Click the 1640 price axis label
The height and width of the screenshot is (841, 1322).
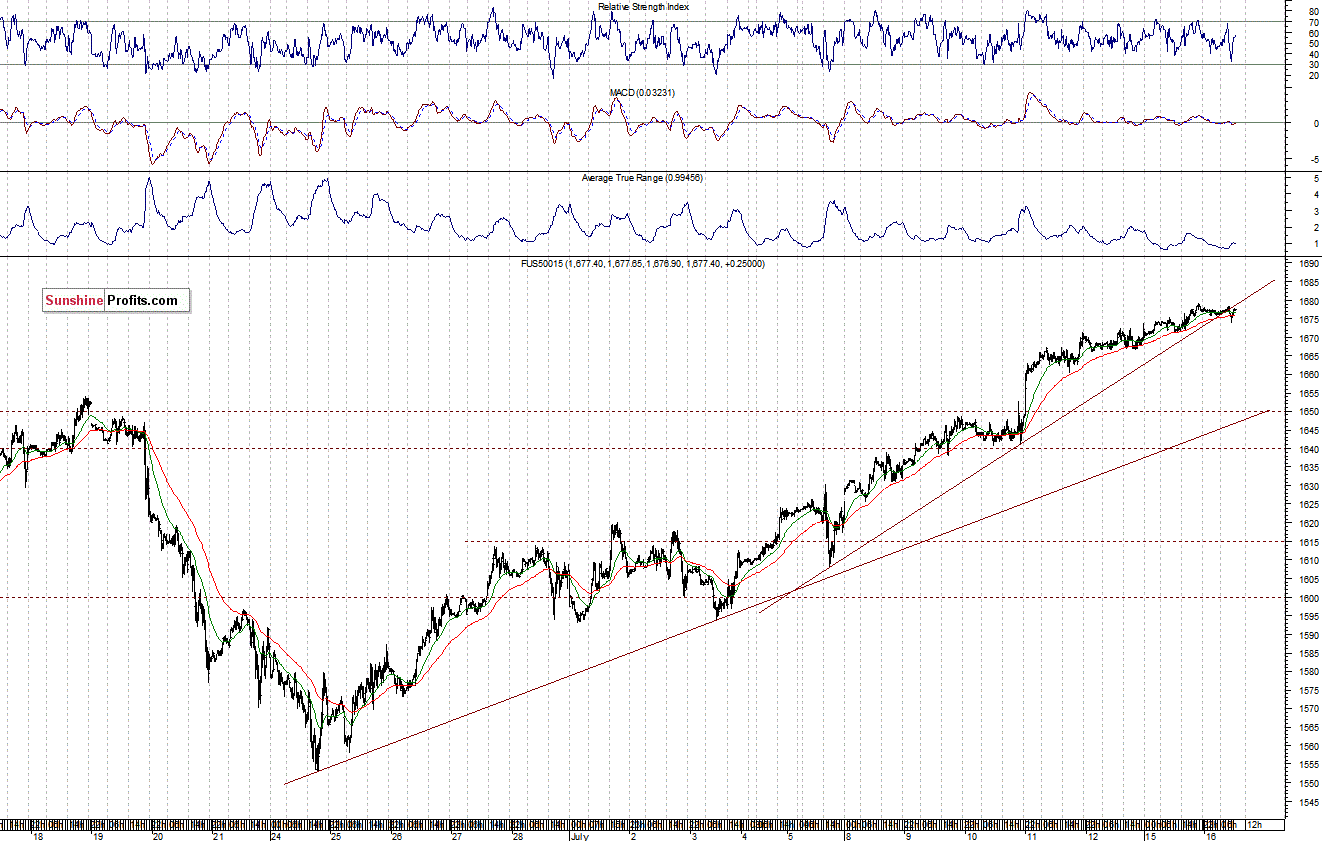(1308, 449)
